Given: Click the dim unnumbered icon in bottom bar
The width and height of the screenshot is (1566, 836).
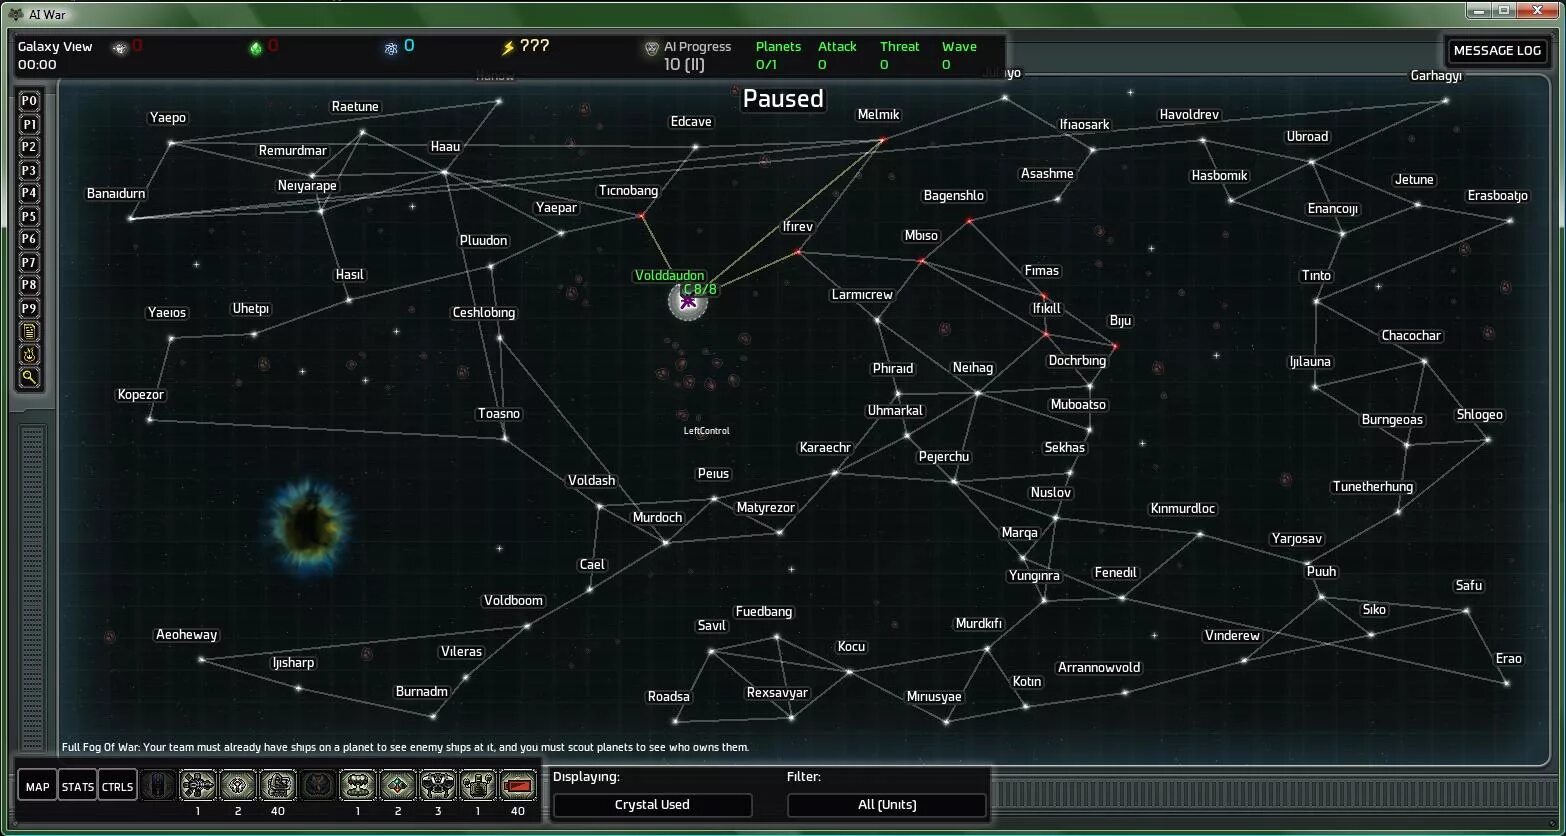Looking at the screenshot, I should point(318,785).
